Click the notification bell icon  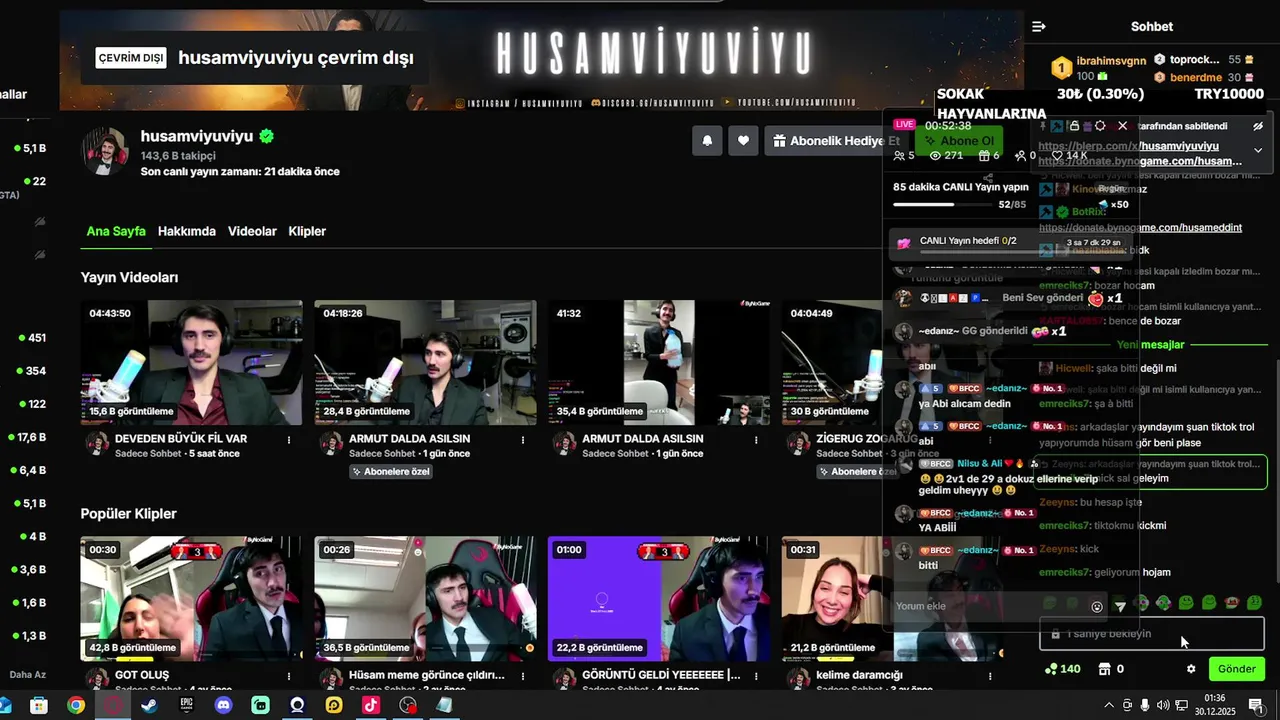click(x=707, y=141)
